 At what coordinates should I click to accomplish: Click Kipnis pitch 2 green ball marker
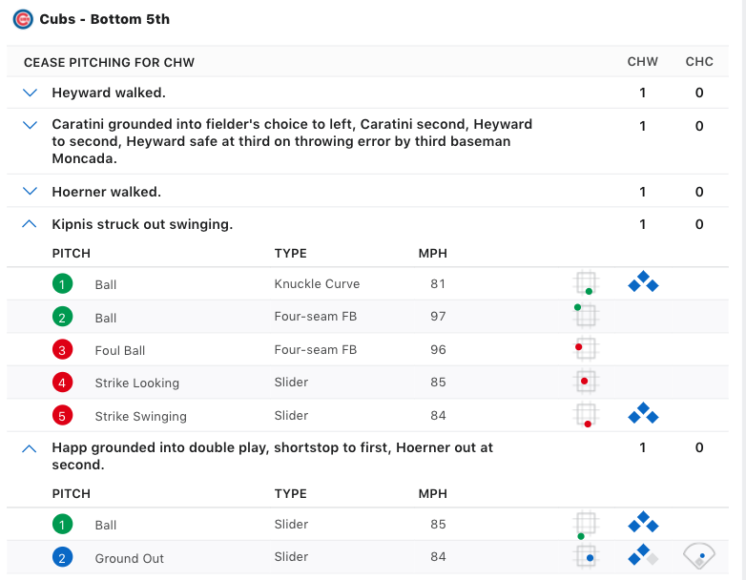click(x=64, y=317)
